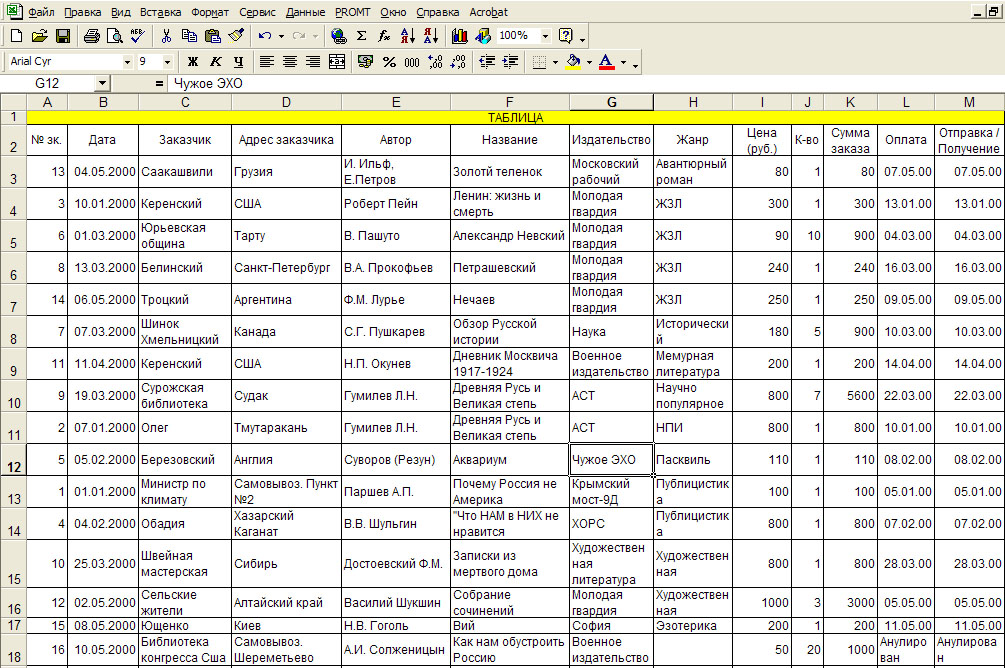This screenshot has height=668, width=1005.
Task: Click the AutoSum sigma icon
Action: [x=361, y=36]
